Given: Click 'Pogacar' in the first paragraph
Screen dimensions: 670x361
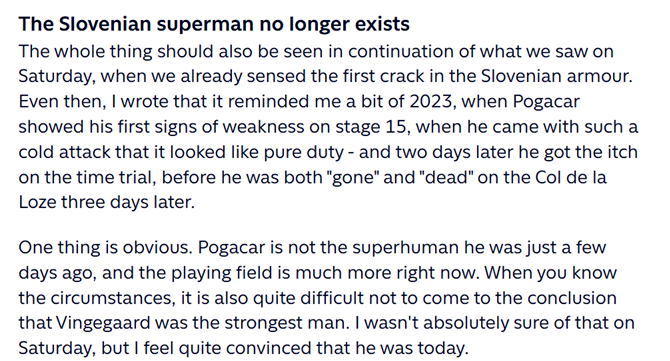Looking at the screenshot, I should pos(546,102).
